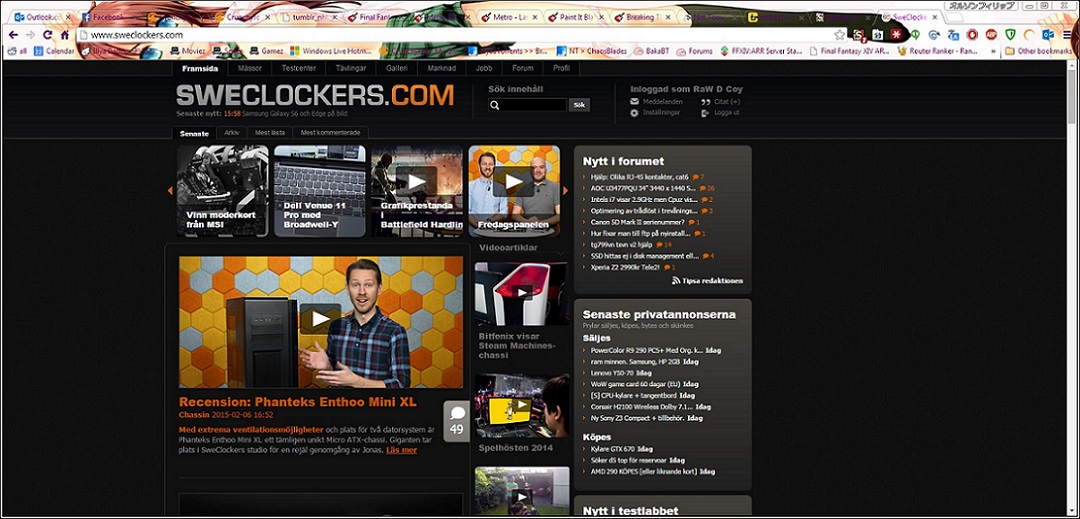1080x519 pixels.
Task: Click the RSS icon beside Tipsa redaktionen
Action: pos(676,281)
